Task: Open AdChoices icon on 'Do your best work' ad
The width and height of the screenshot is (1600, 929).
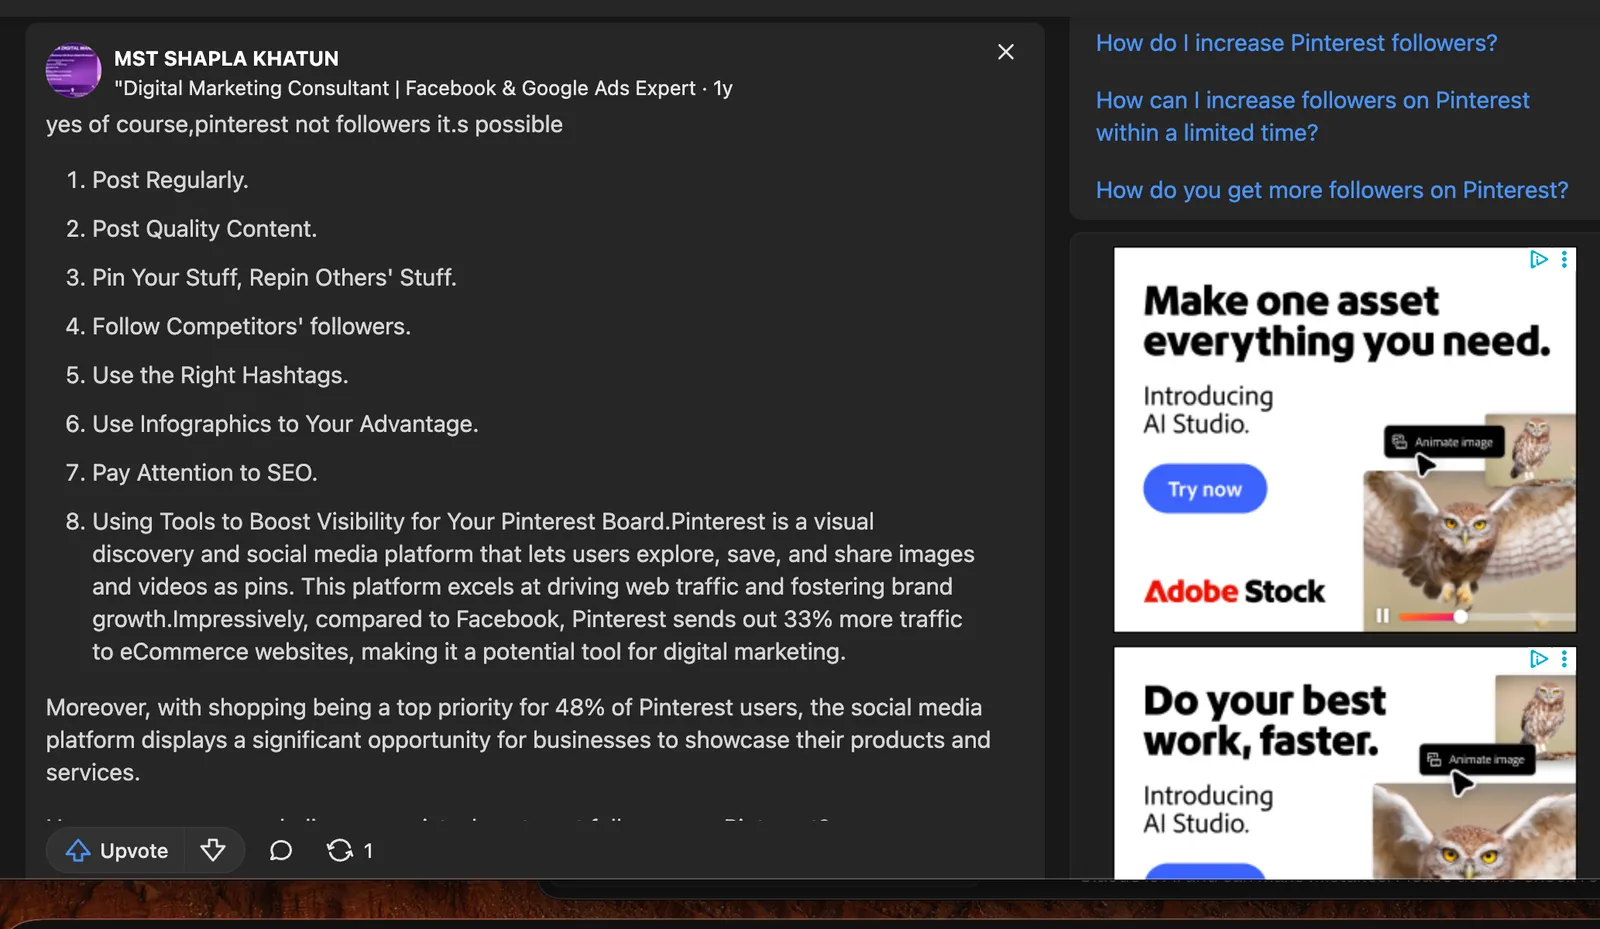Action: 1538,659
